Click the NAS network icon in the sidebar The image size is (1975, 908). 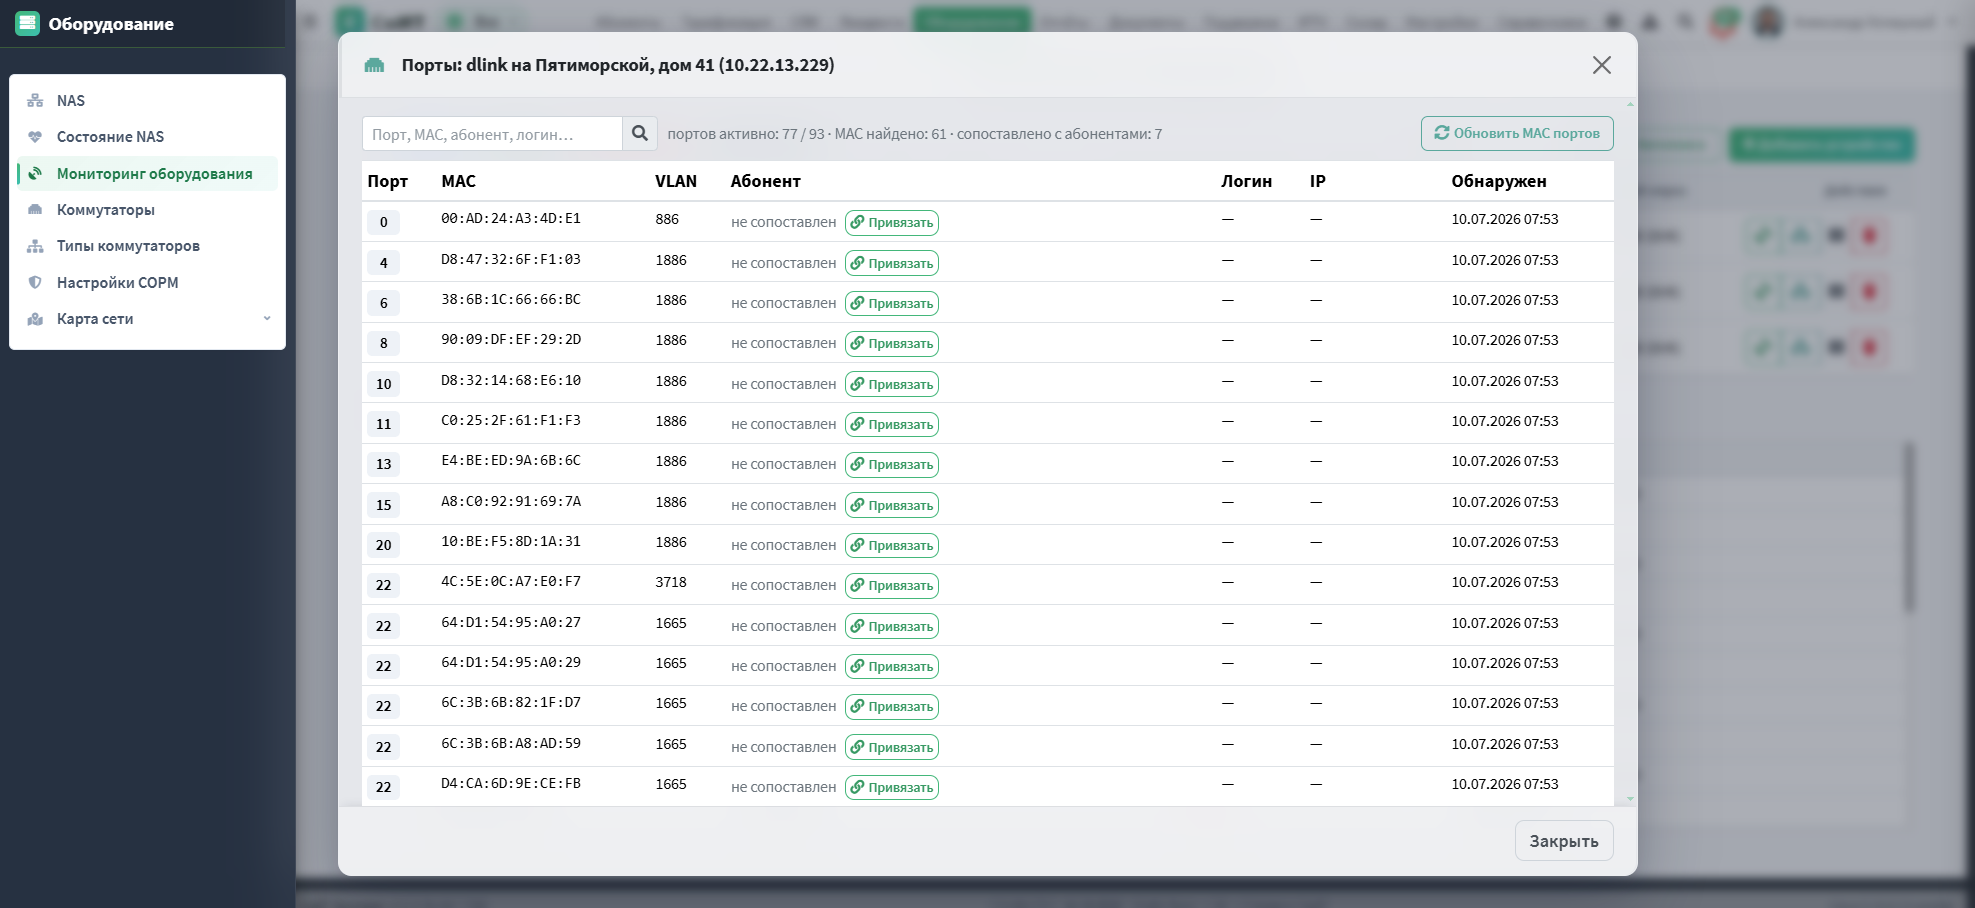(35, 101)
